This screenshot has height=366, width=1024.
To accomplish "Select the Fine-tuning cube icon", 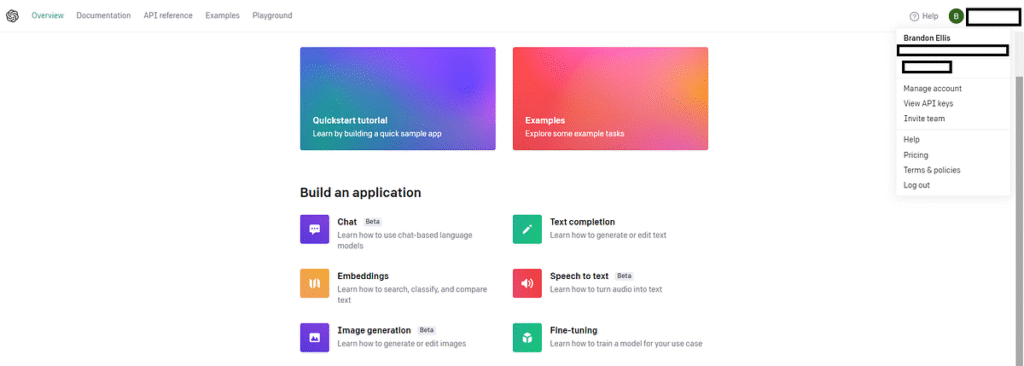I will (527, 337).
